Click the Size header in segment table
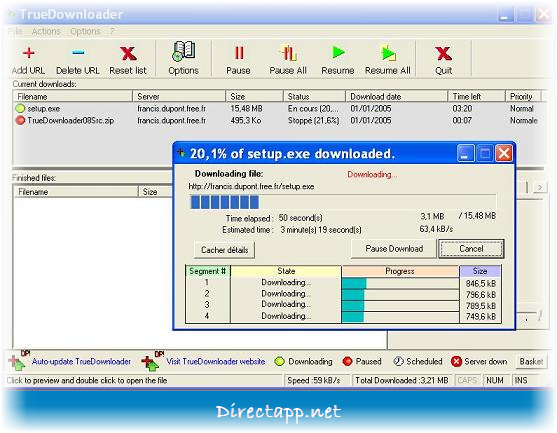 pyautogui.click(x=480, y=271)
